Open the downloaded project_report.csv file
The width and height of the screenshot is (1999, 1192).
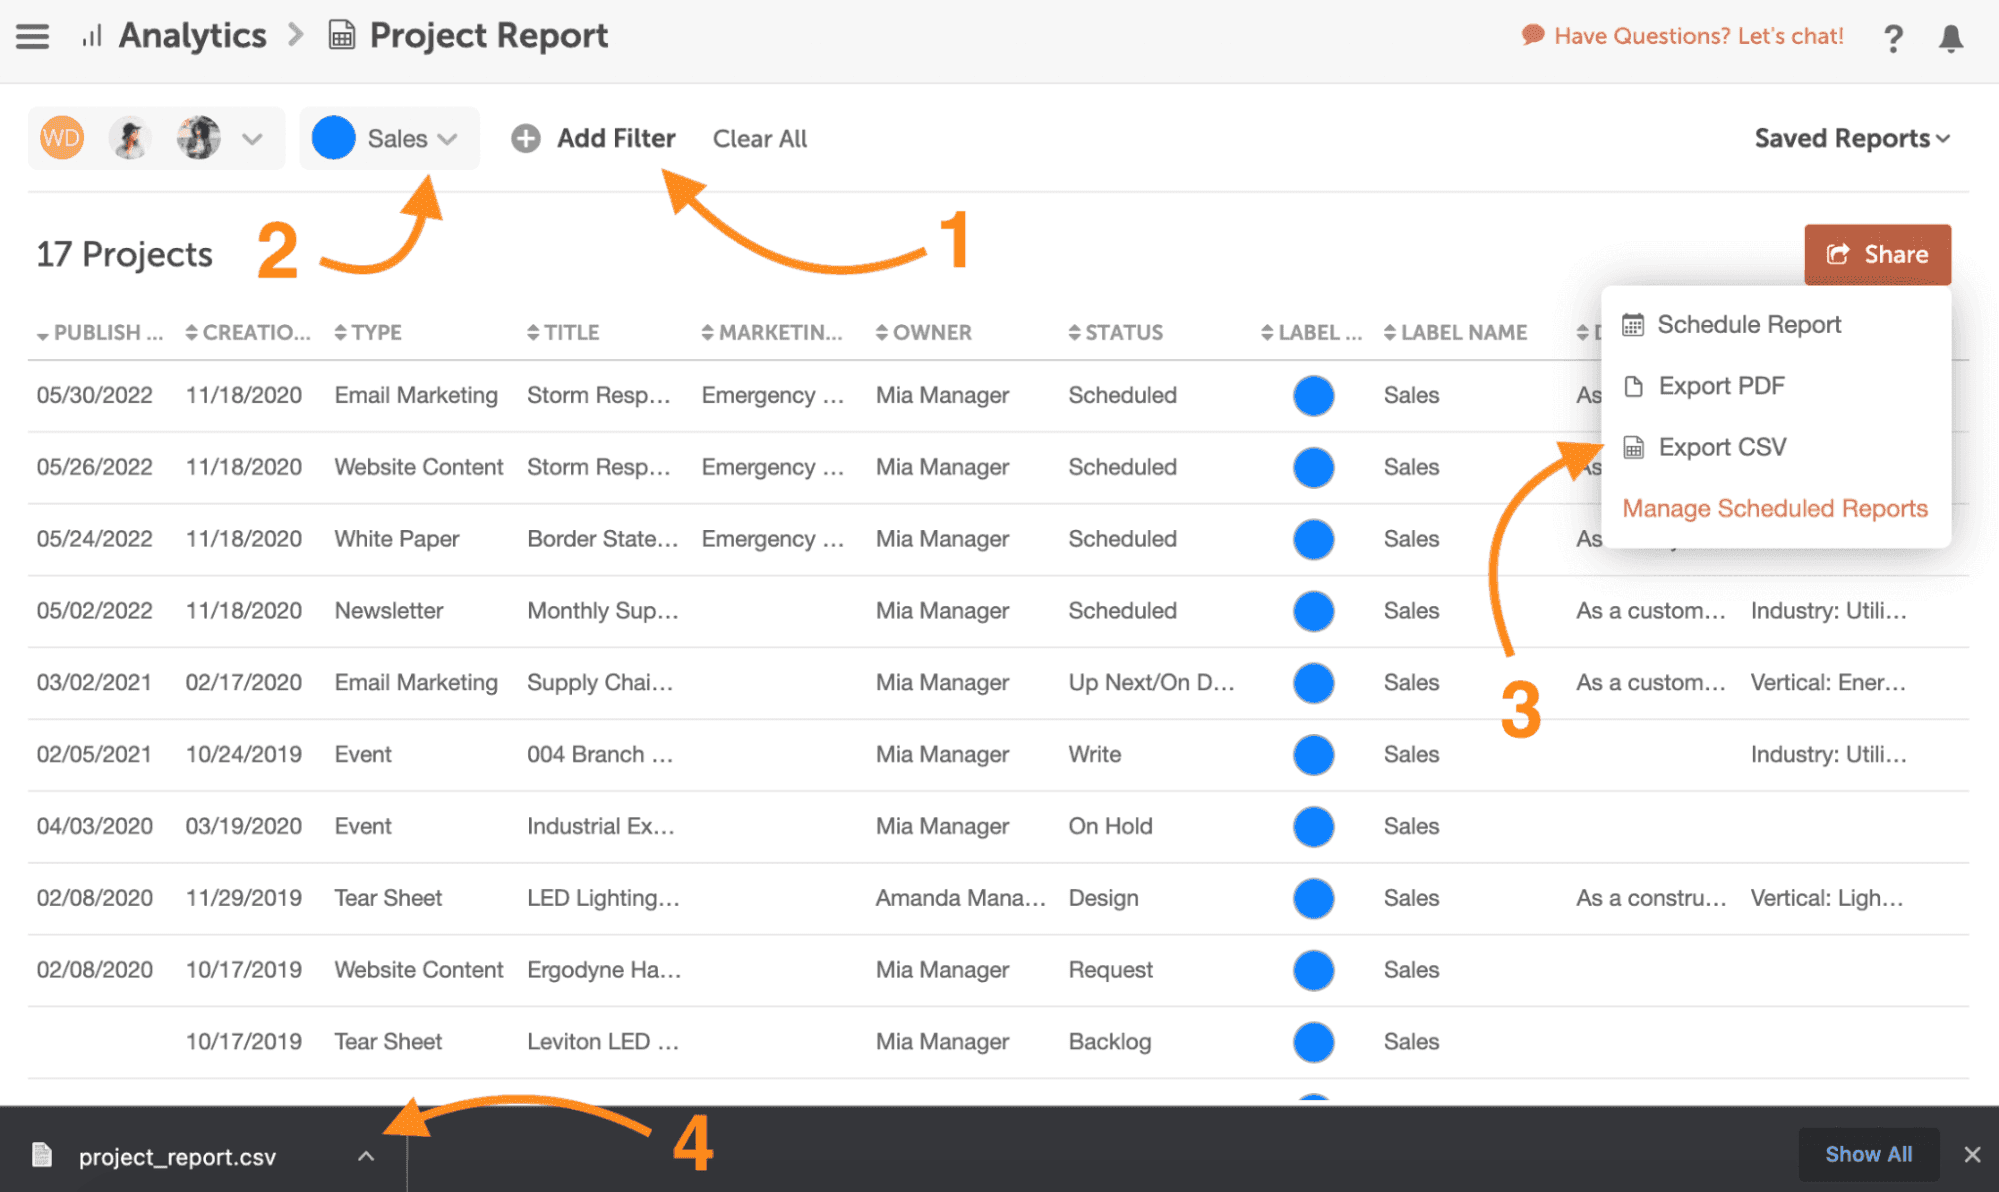[176, 1156]
